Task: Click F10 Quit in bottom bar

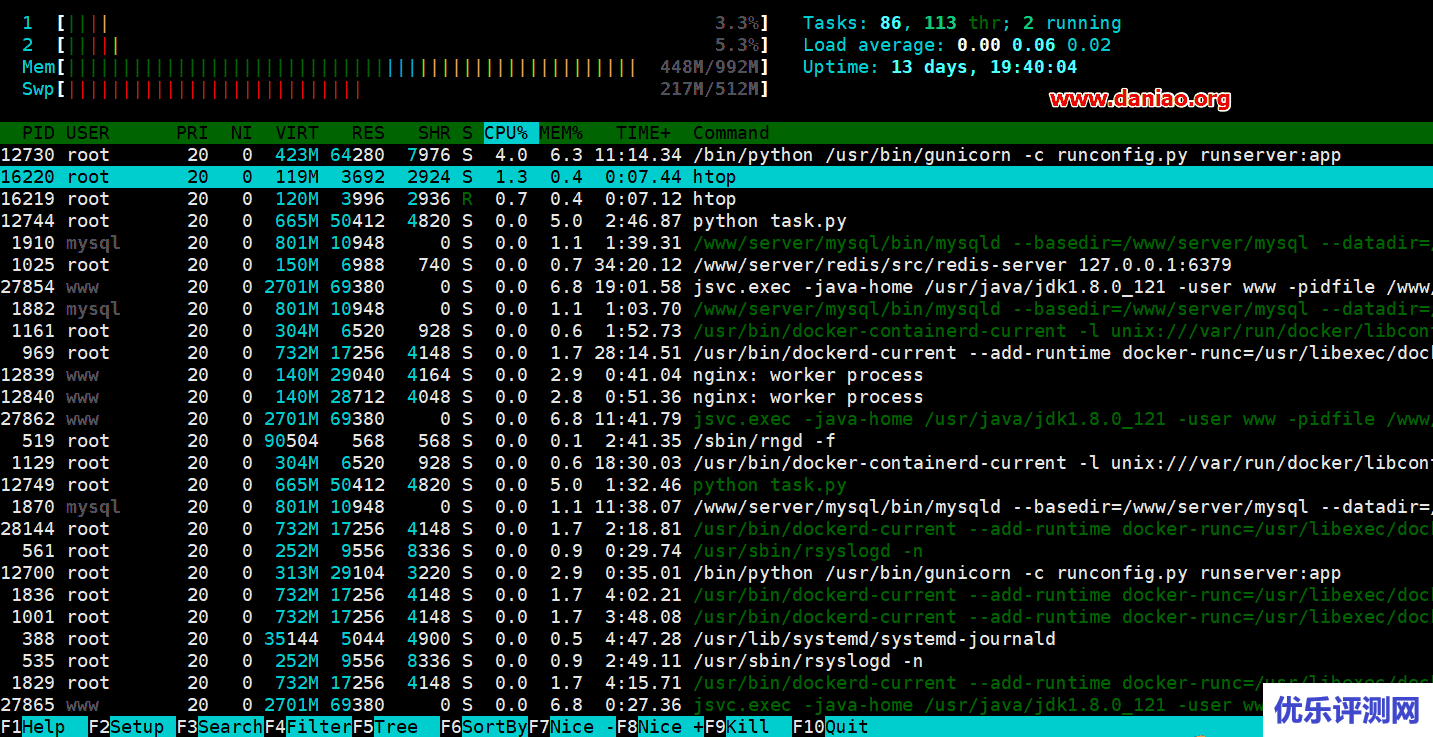Action: click(x=831, y=727)
